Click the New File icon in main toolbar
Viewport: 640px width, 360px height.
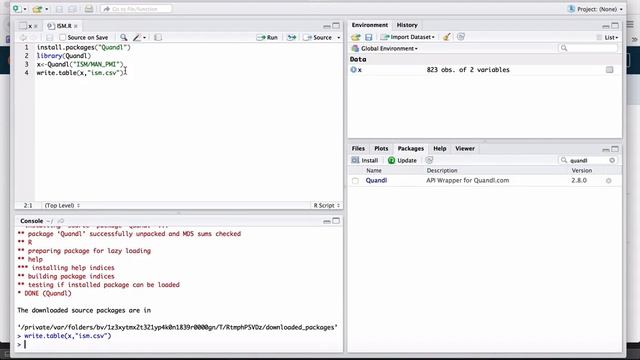16,9
